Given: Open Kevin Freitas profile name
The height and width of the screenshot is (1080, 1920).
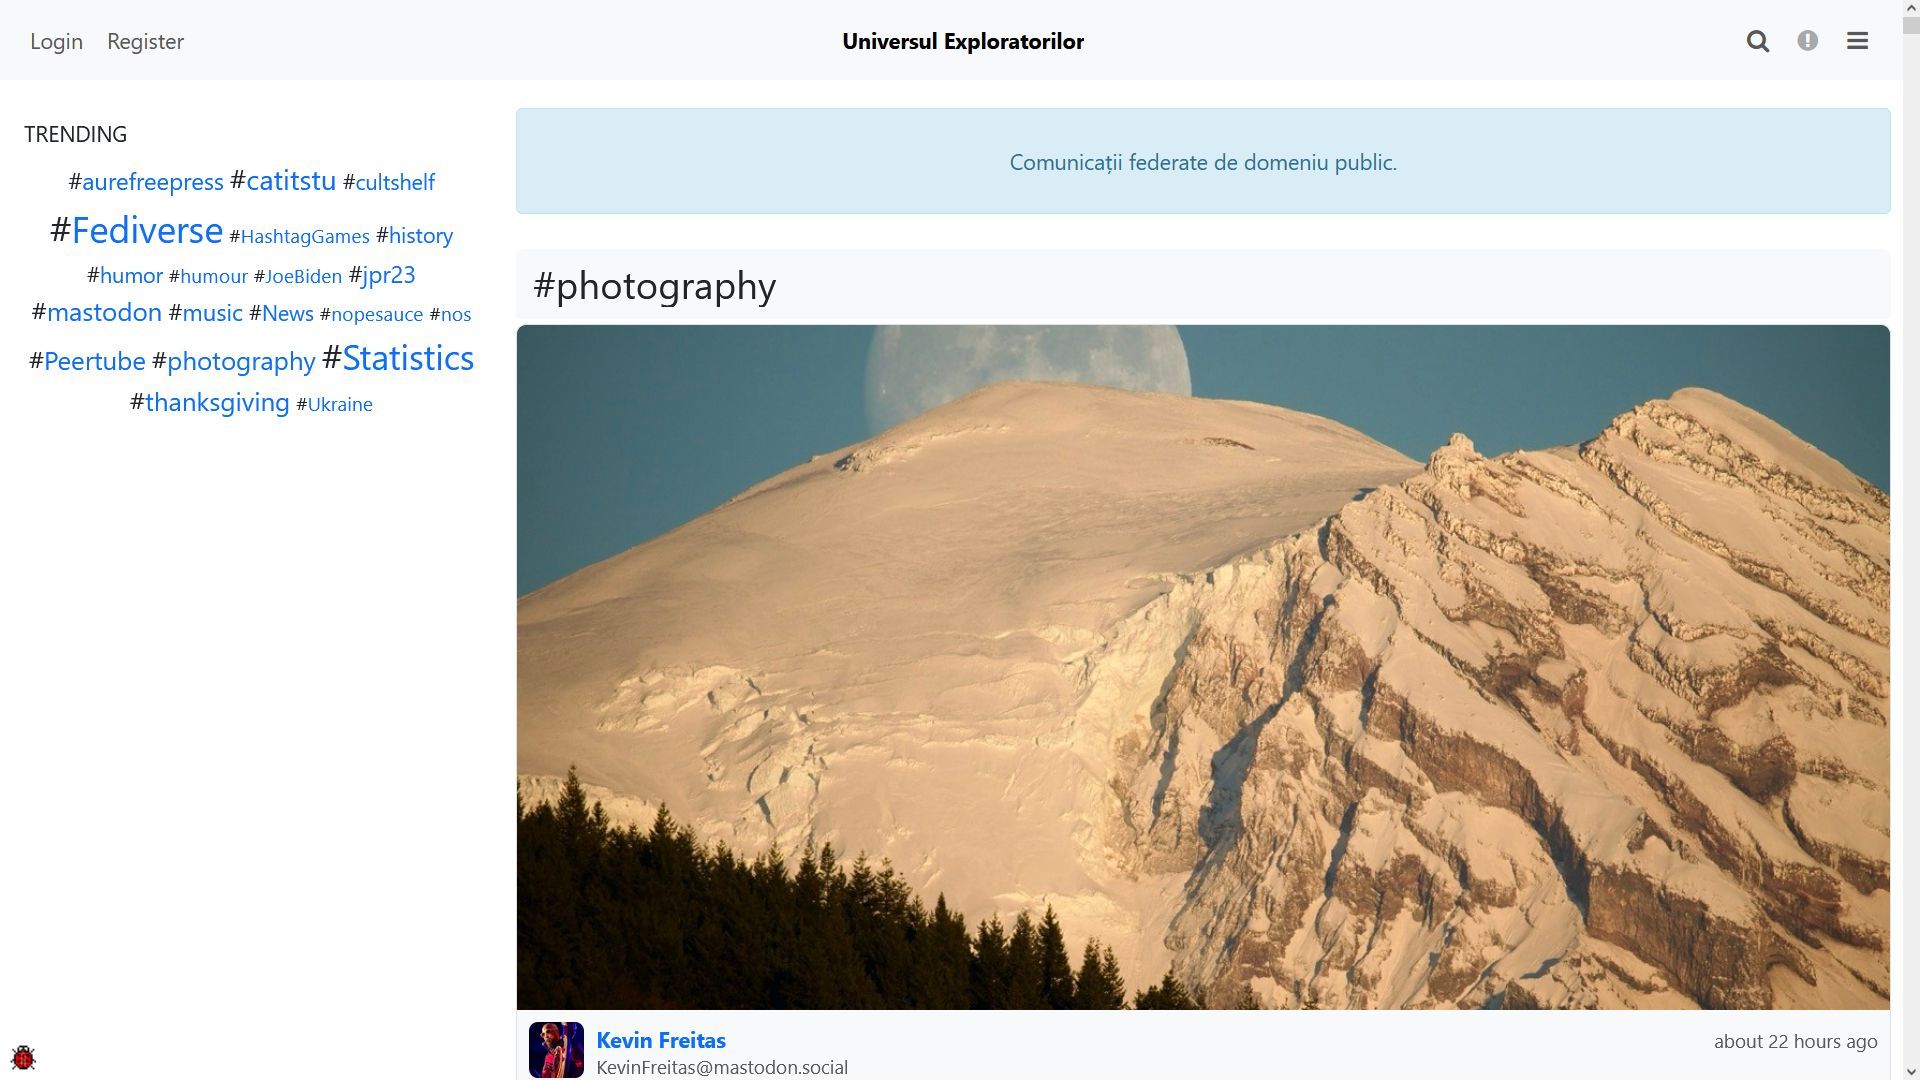Looking at the screenshot, I should 661,1040.
